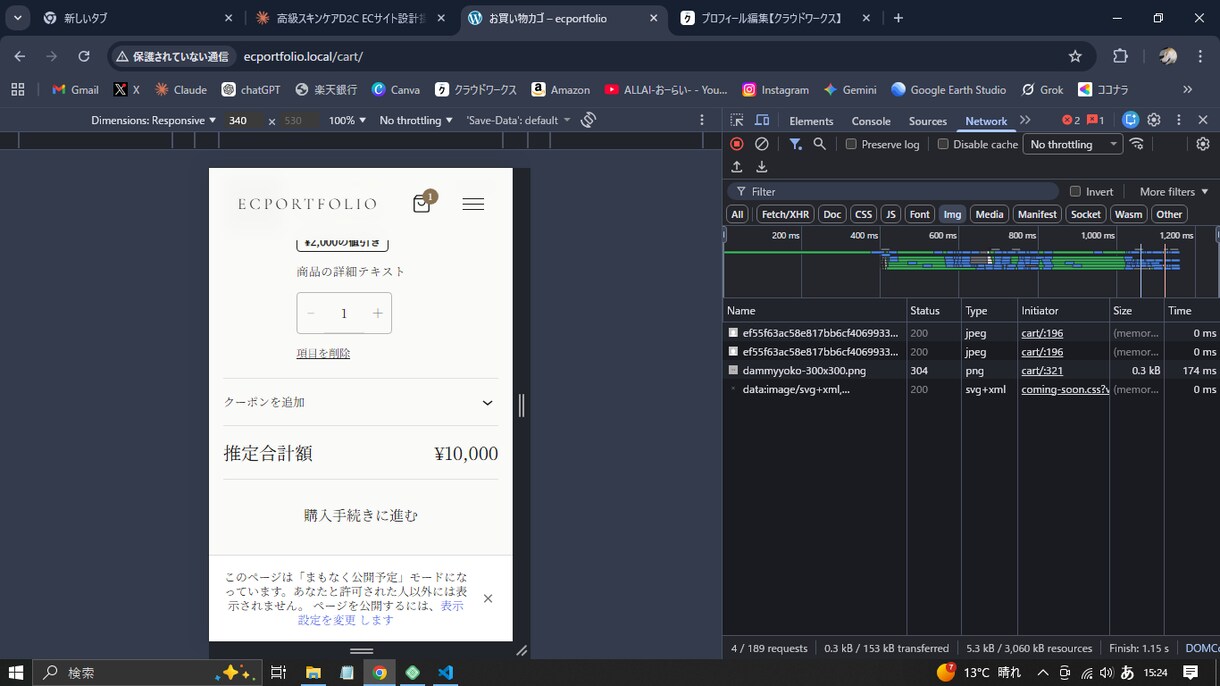Switch to the Elements tab
Viewport: 1220px width, 686px height.
(x=811, y=121)
